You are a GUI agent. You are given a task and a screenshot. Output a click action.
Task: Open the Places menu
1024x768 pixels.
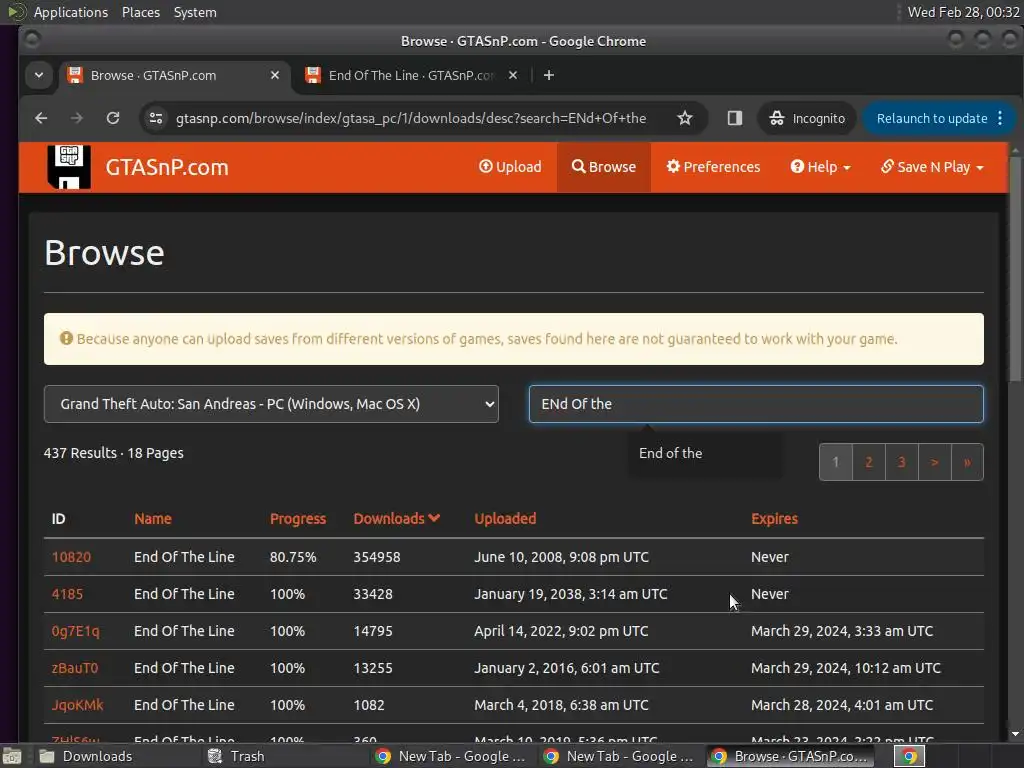(140, 12)
